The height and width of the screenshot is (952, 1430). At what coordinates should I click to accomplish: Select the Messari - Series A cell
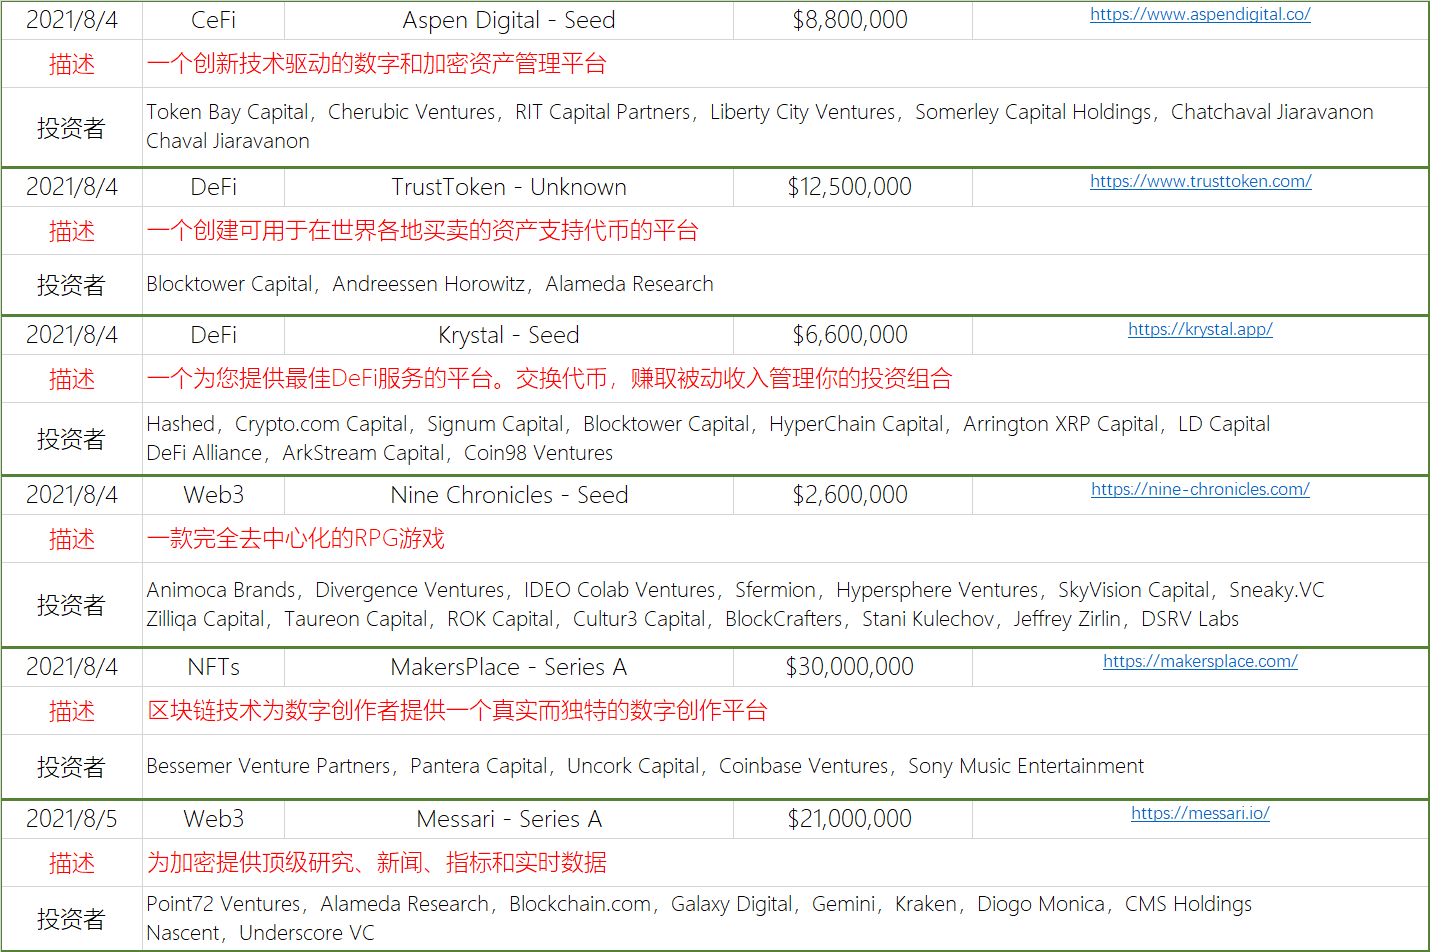pos(509,819)
